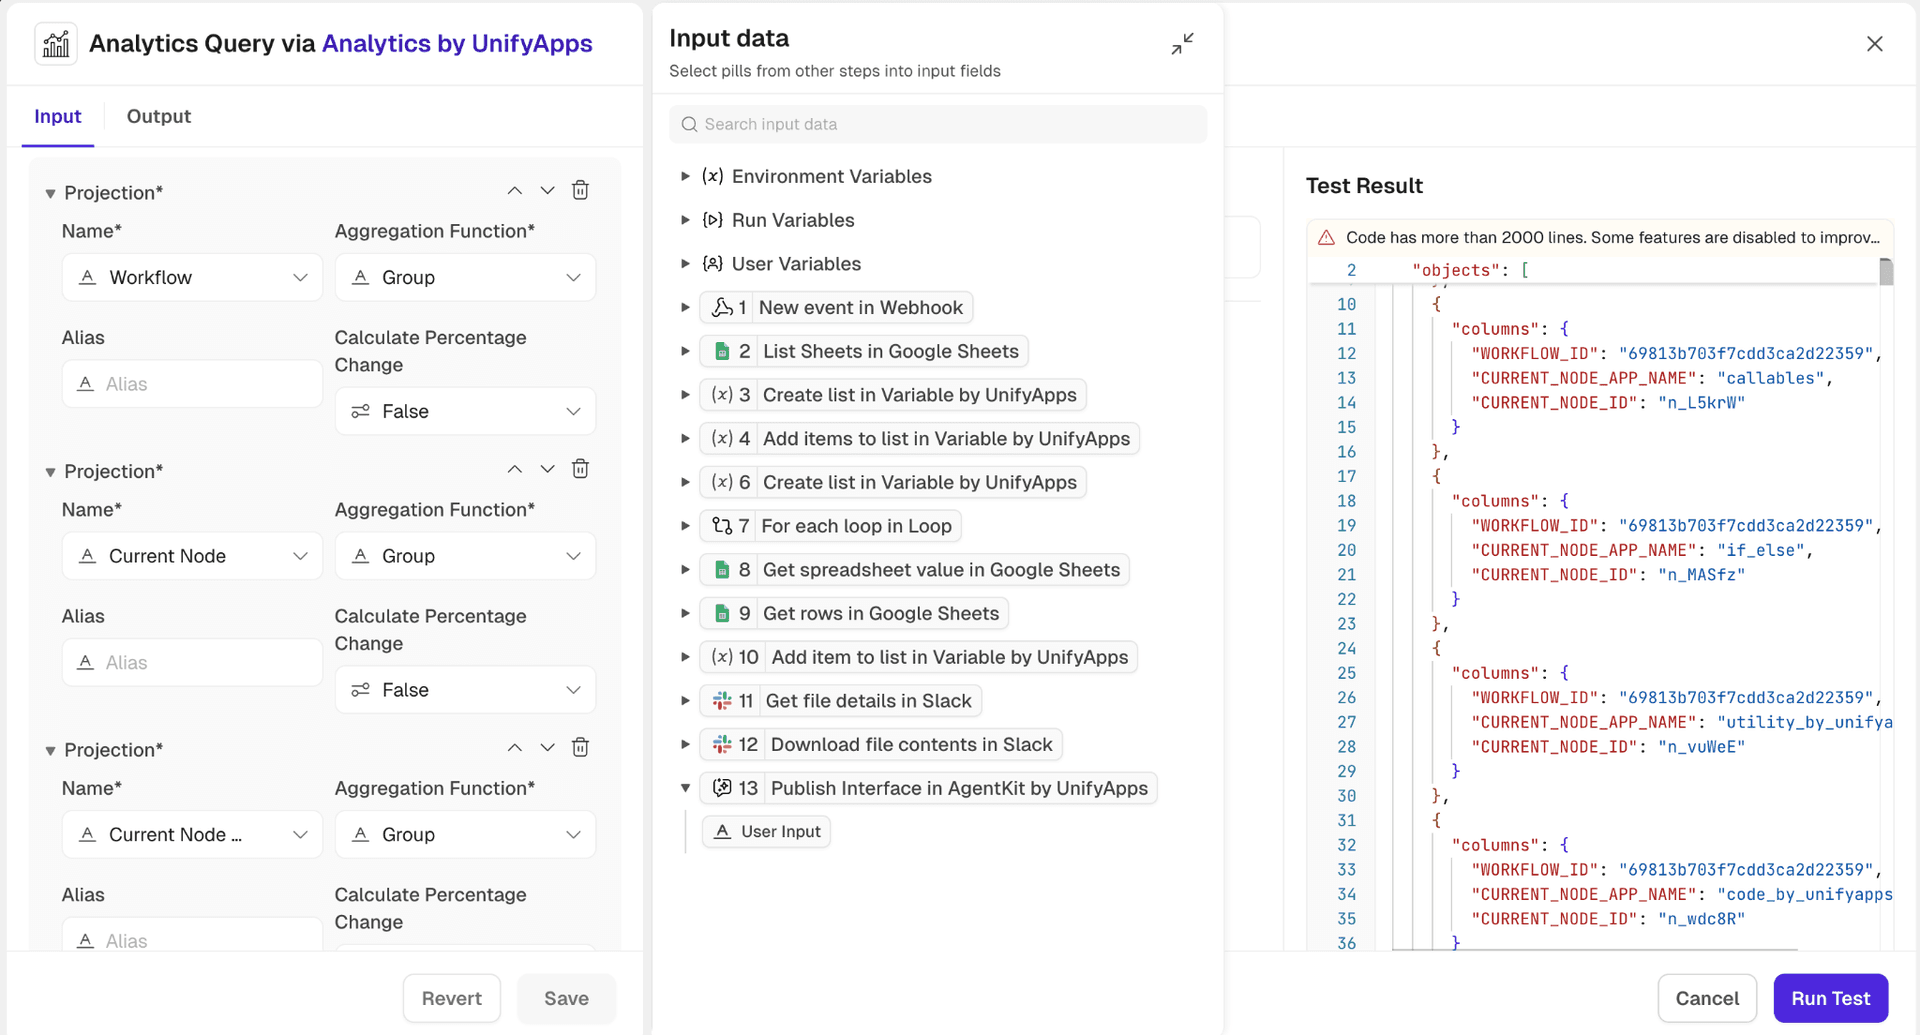Switch to the Input tab
Image resolution: width=1920 pixels, height=1035 pixels.
tap(58, 116)
